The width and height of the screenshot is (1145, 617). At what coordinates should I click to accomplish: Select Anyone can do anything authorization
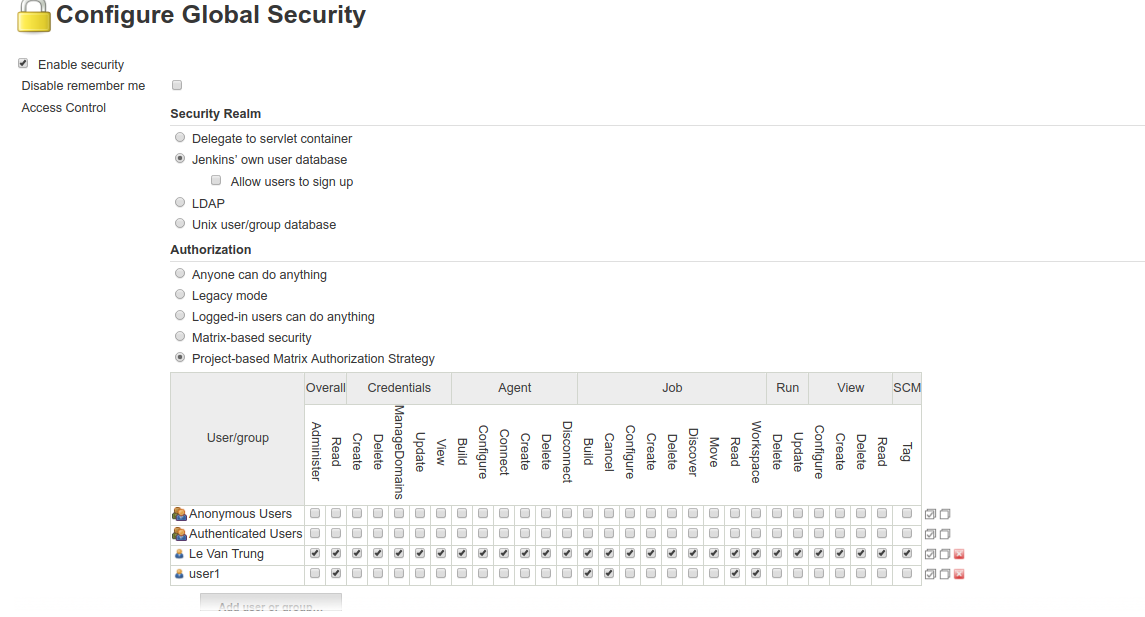click(180, 273)
